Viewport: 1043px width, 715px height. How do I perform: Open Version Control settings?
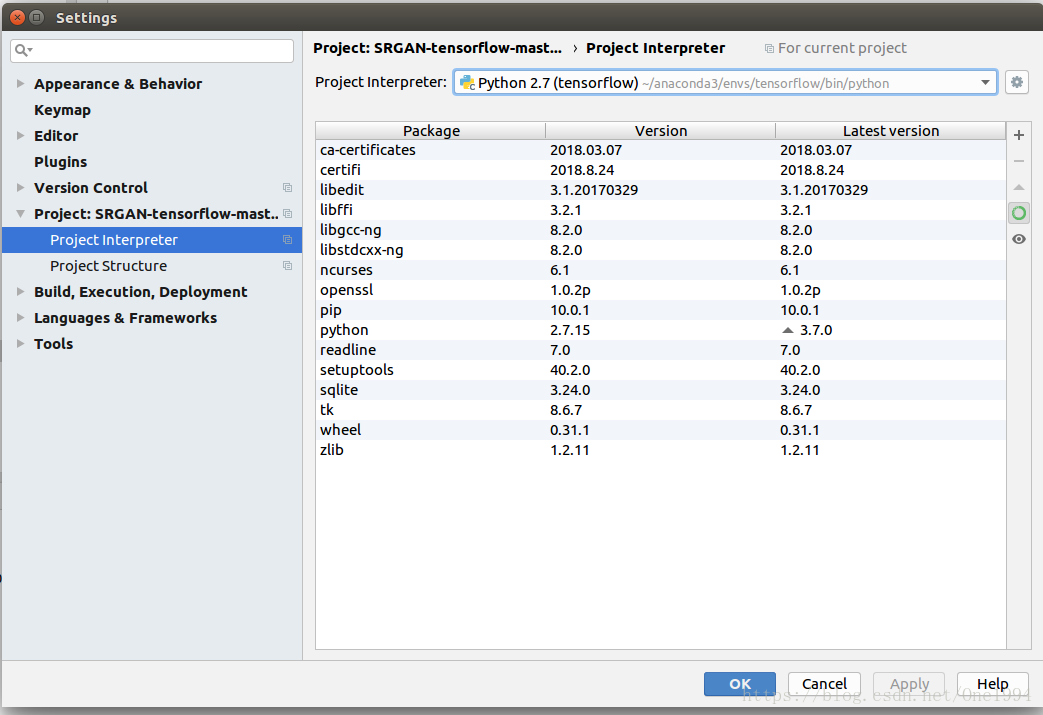90,188
